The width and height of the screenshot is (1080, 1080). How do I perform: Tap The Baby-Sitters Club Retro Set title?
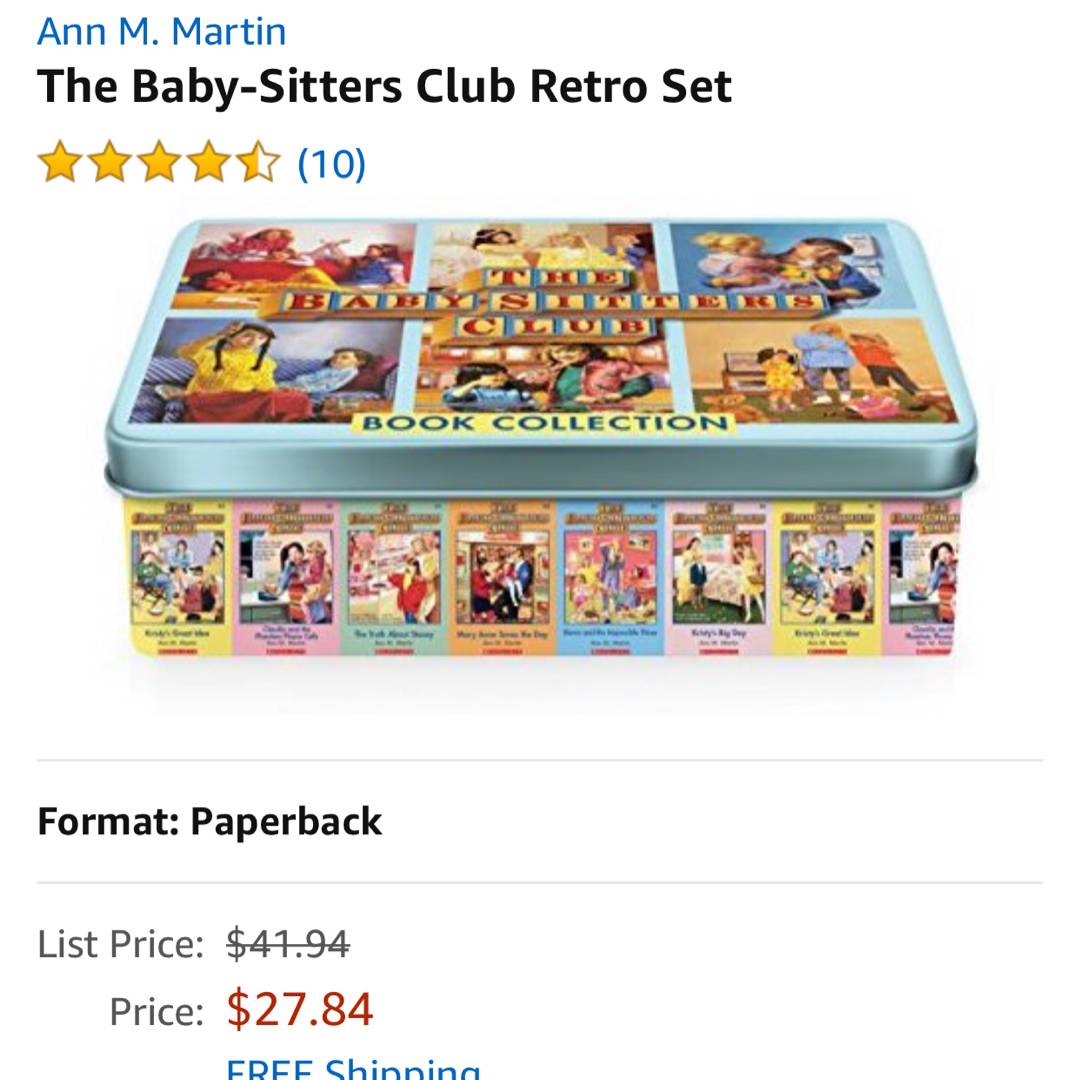click(384, 87)
